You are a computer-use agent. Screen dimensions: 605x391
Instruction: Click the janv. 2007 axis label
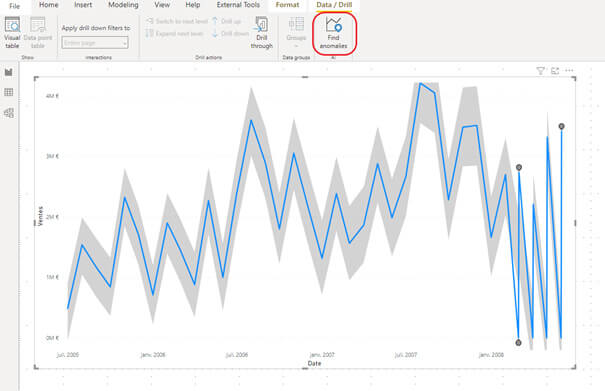322,355
